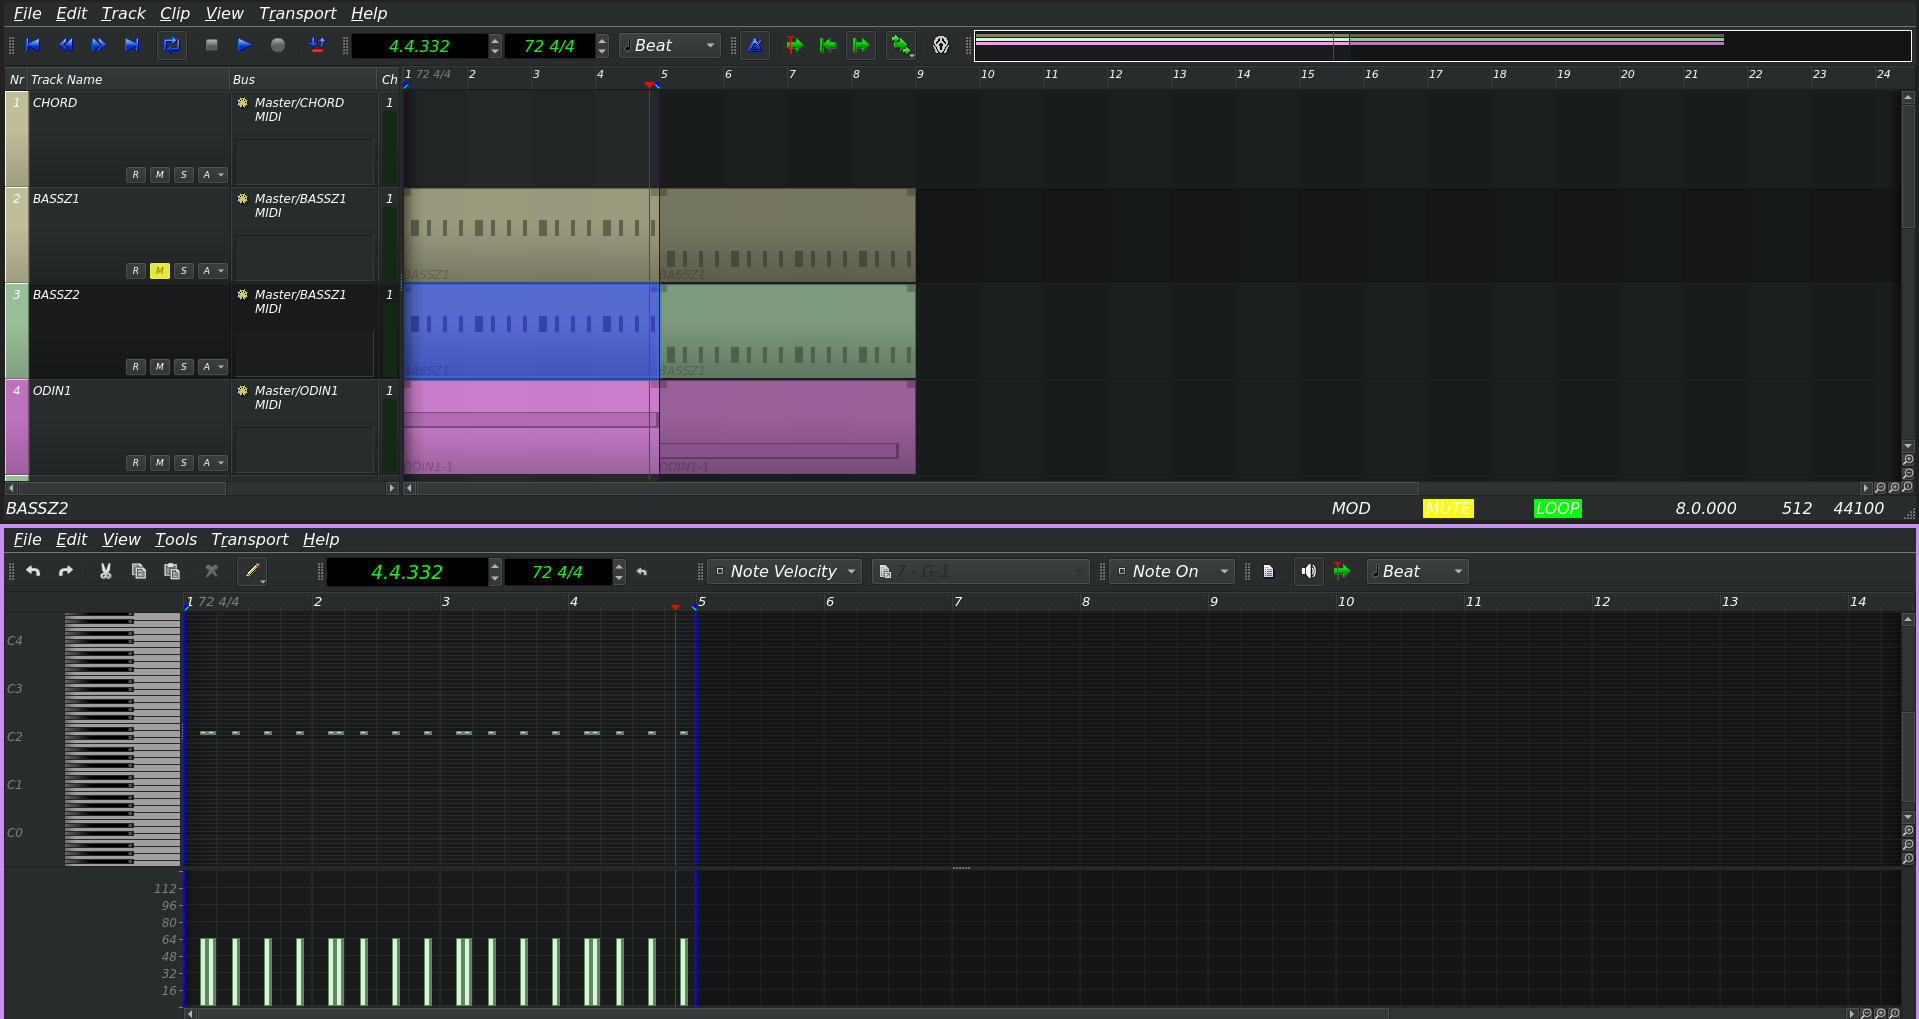Toggle Record on CHORD track

point(136,175)
